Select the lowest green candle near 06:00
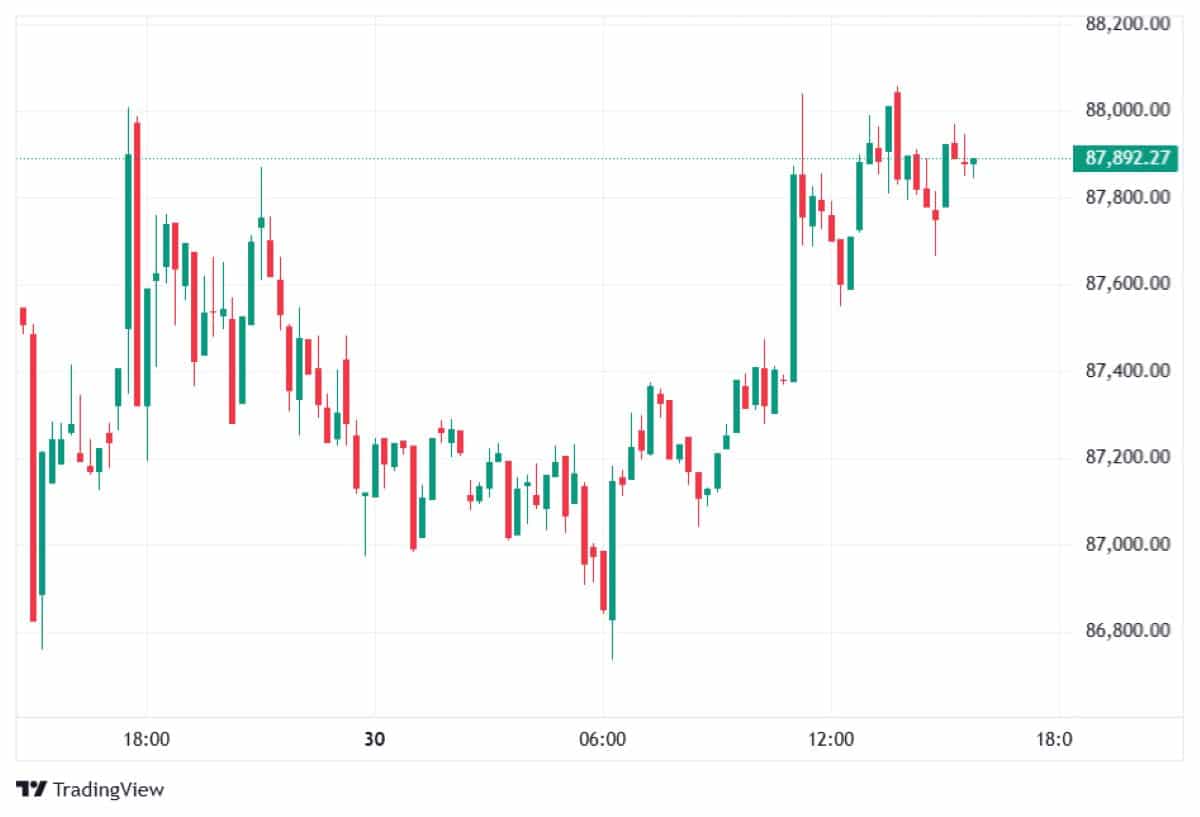The image size is (1200, 817). pos(612,550)
